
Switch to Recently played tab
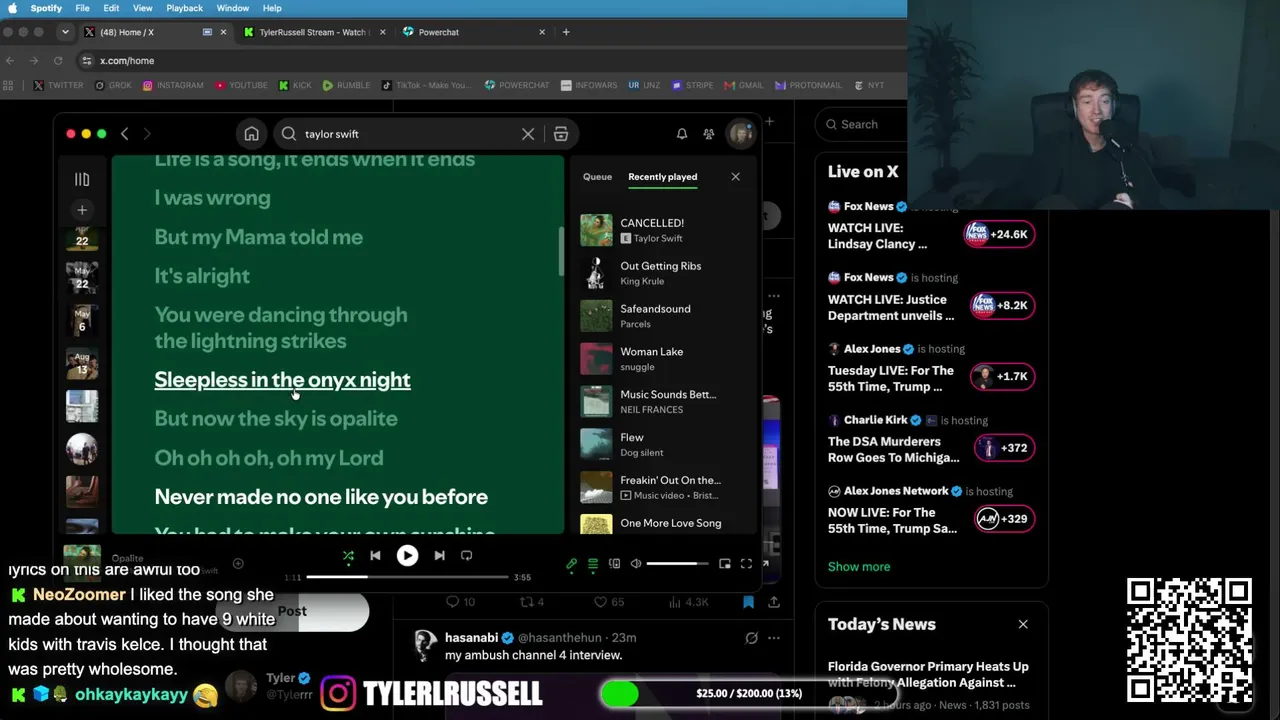(662, 177)
